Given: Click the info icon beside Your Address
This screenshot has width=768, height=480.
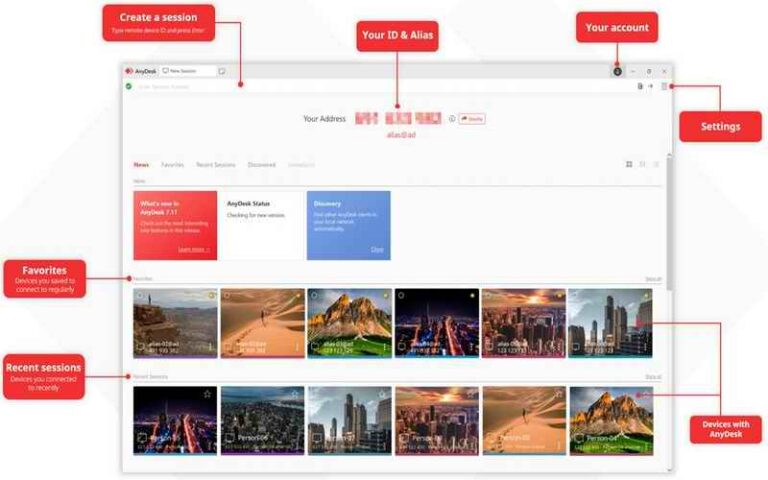Looking at the screenshot, I should click(x=452, y=119).
